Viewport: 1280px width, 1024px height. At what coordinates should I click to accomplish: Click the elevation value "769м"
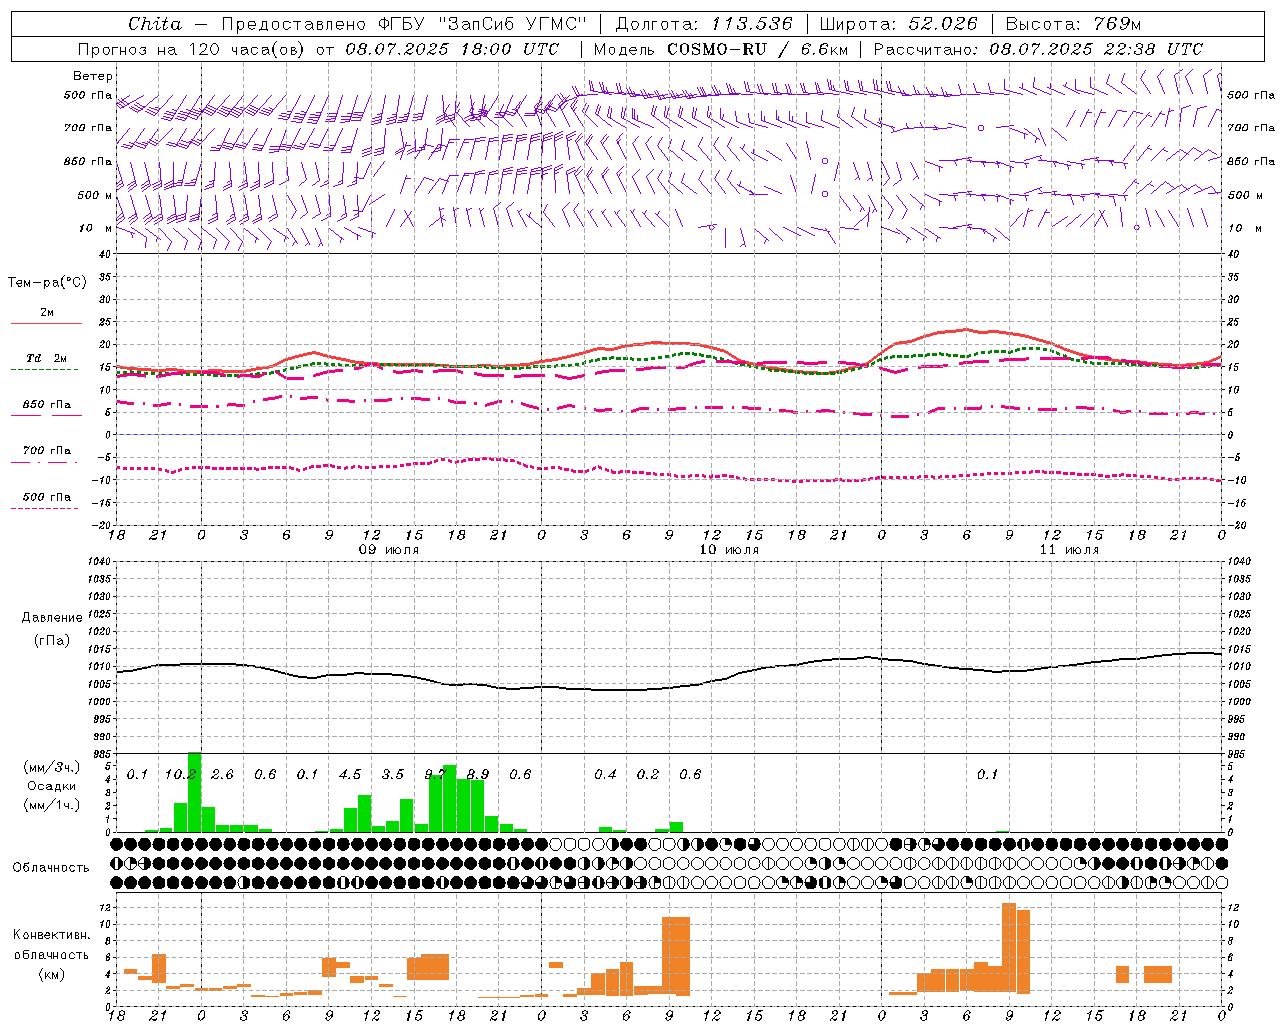[x=1118, y=24]
